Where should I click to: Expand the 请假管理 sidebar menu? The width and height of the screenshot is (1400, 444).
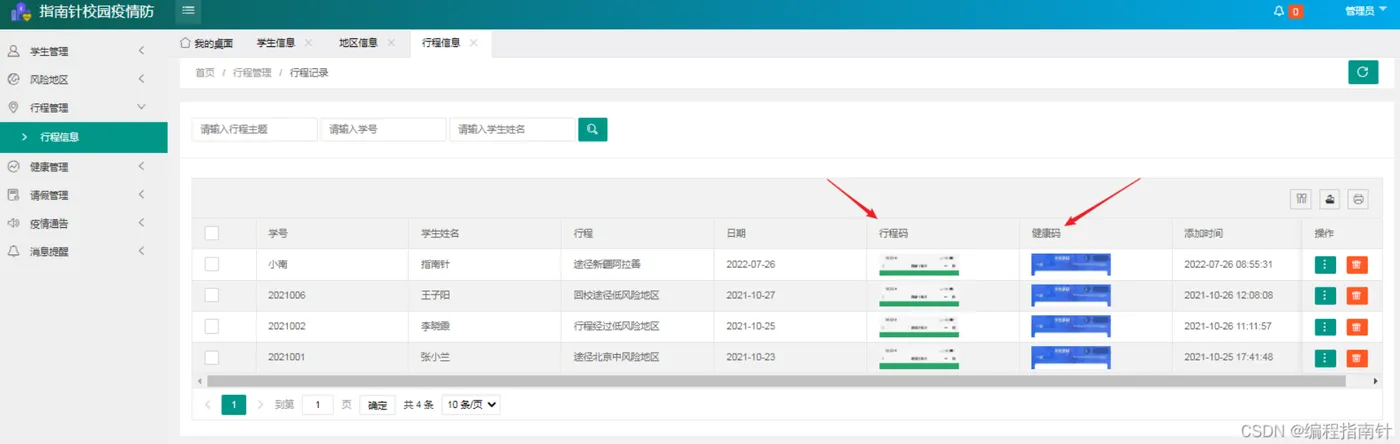click(x=83, y=195)
